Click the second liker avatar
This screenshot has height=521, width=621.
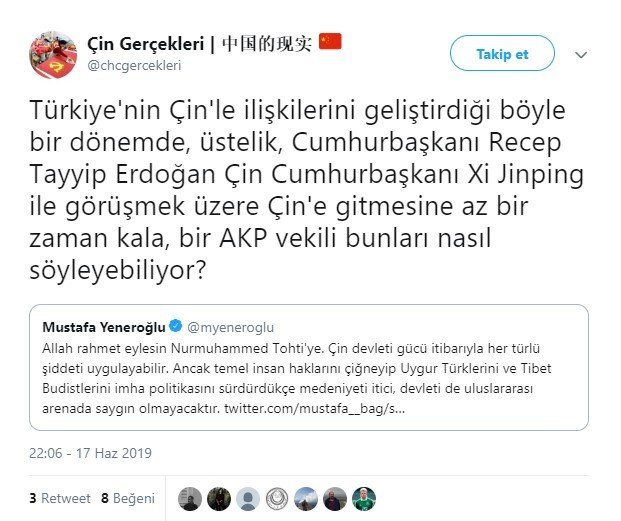[219, 498]
